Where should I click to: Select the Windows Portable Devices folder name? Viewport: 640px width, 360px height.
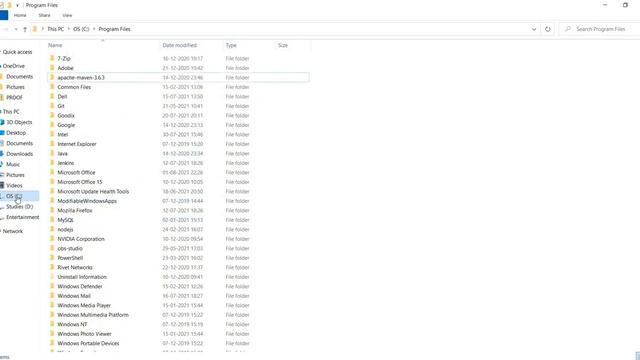coord(88,343)
